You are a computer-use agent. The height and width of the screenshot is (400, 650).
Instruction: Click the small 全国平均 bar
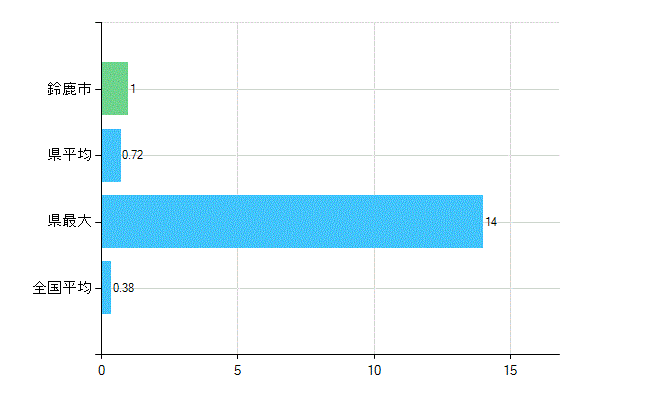coord(106,288)
